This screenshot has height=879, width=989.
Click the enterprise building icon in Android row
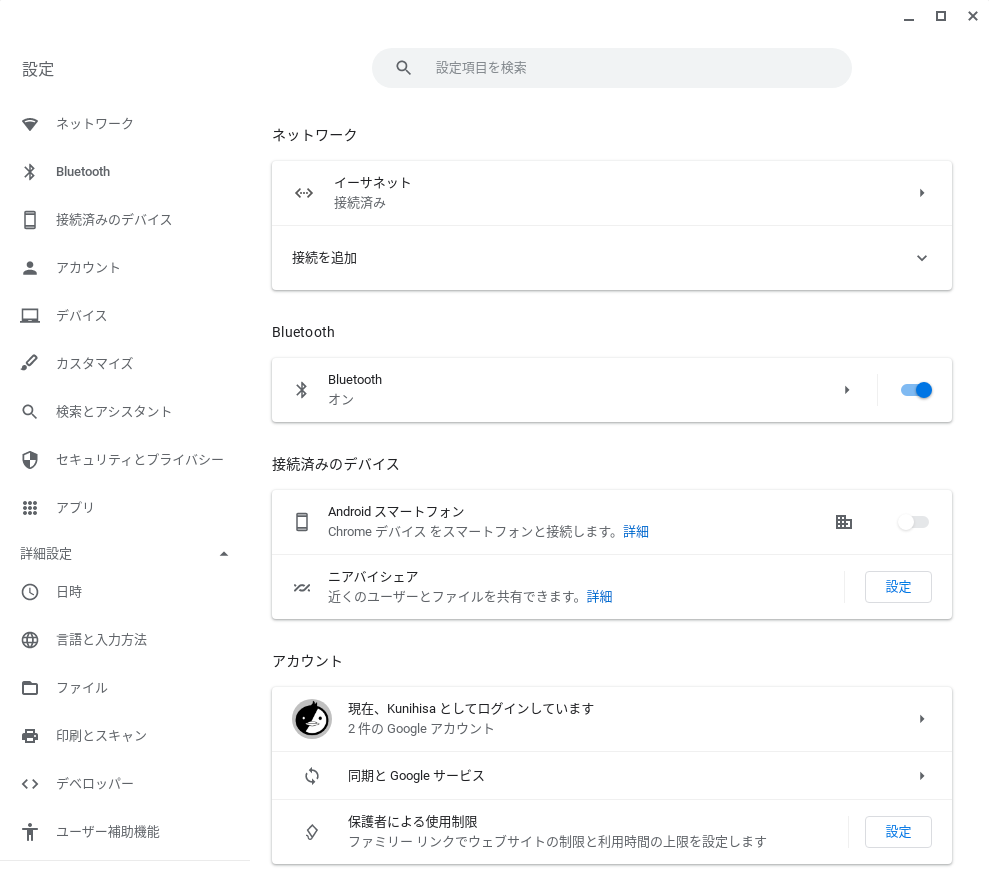click(844, 522)
